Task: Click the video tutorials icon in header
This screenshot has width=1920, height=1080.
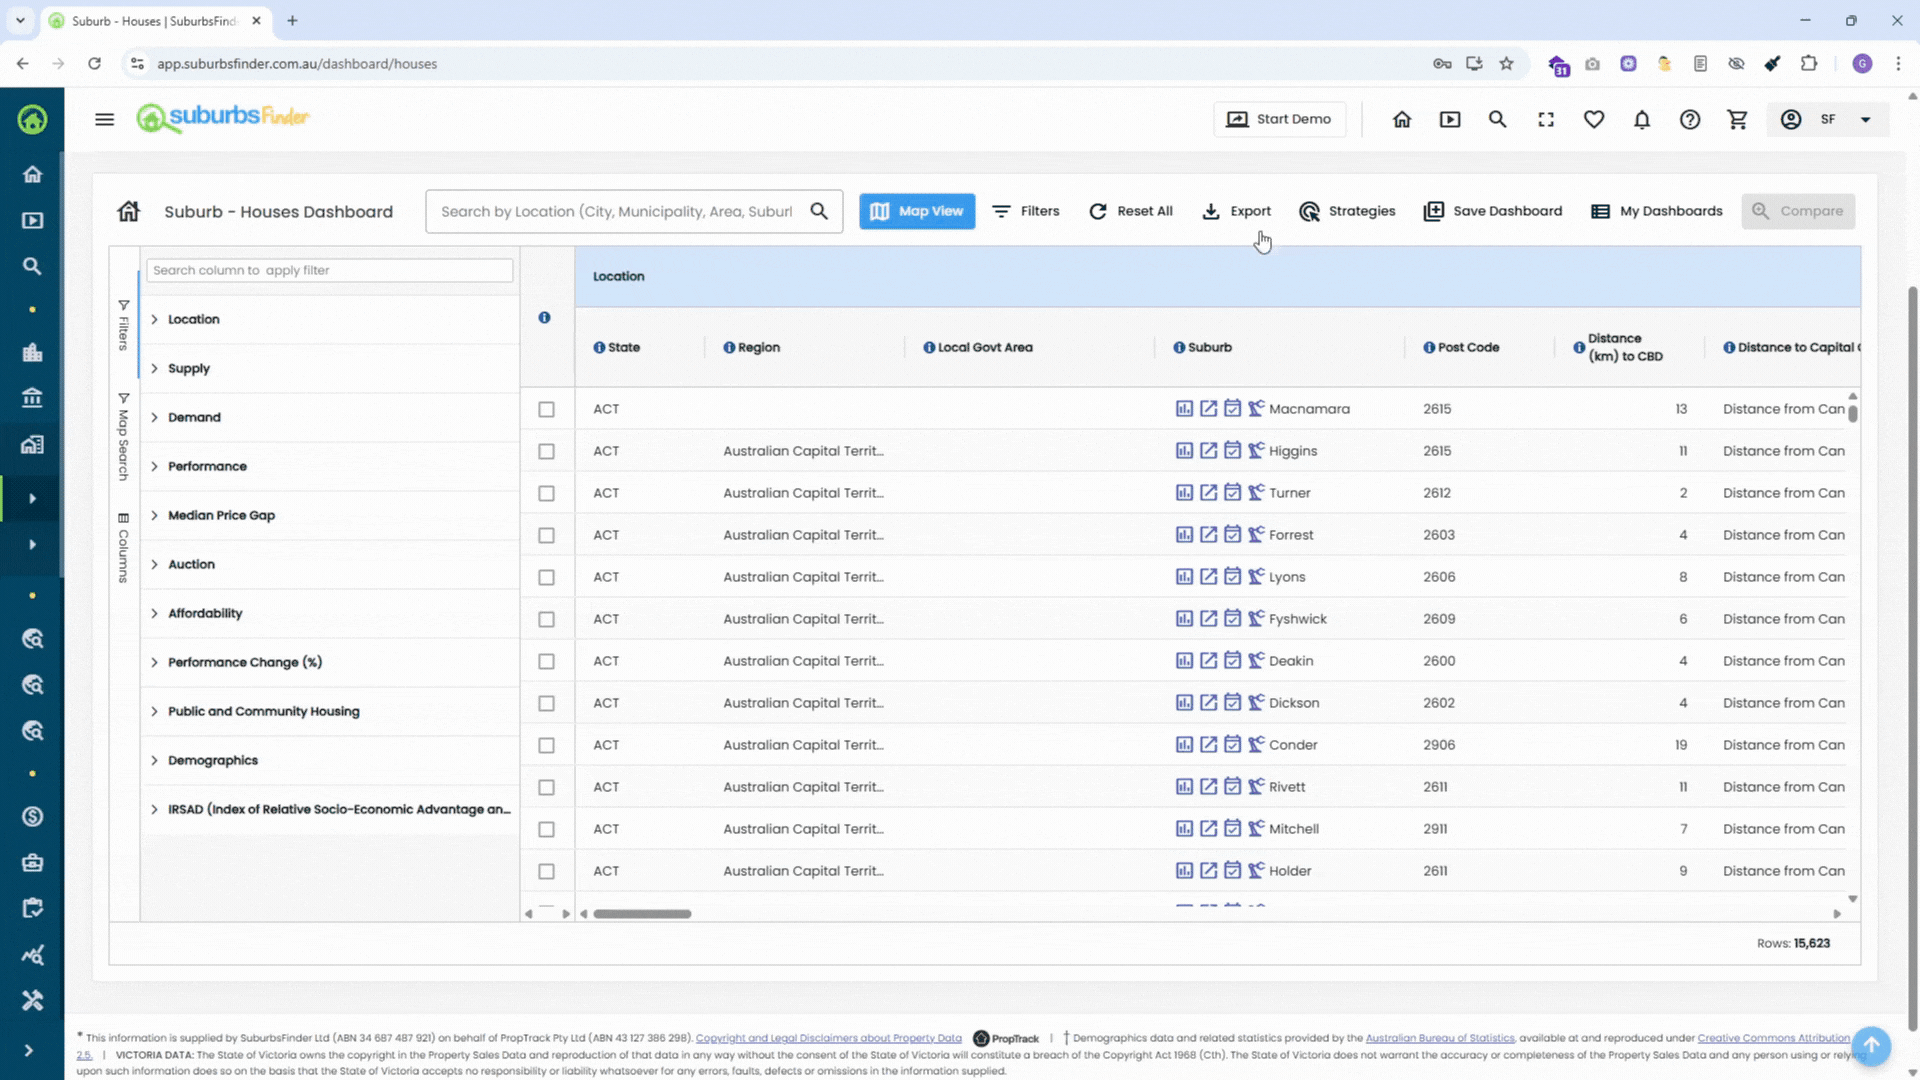Action: click(x=1450, y=119)
